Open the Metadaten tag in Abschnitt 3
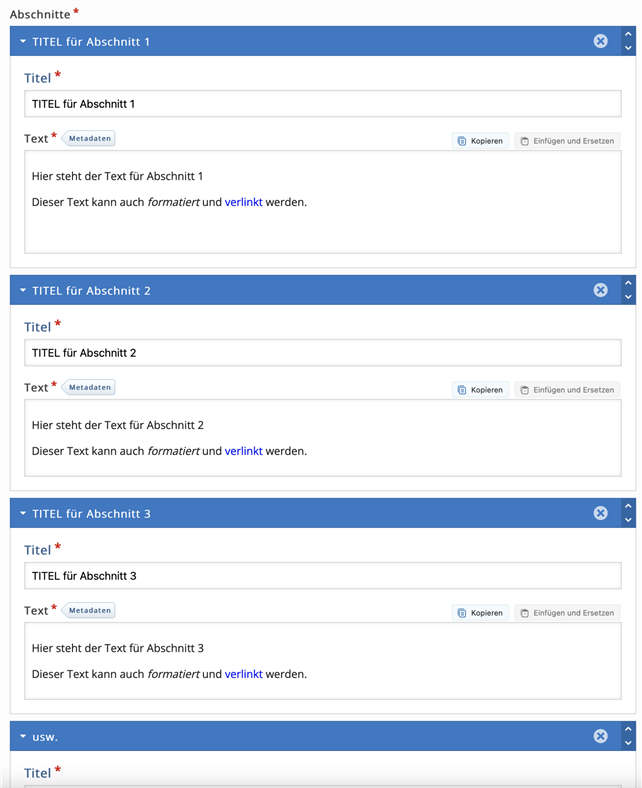 coord(90,610)
